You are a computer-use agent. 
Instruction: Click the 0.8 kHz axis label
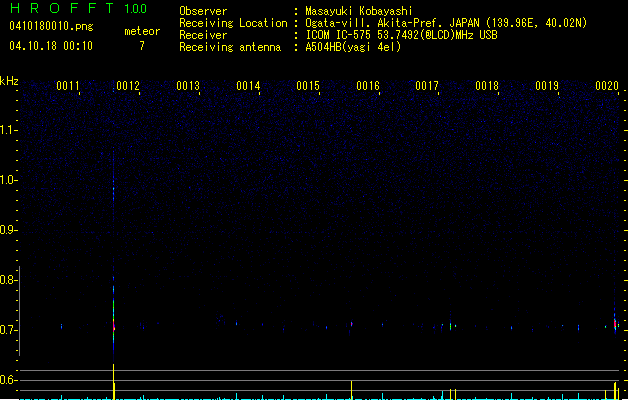click(8, 280)
